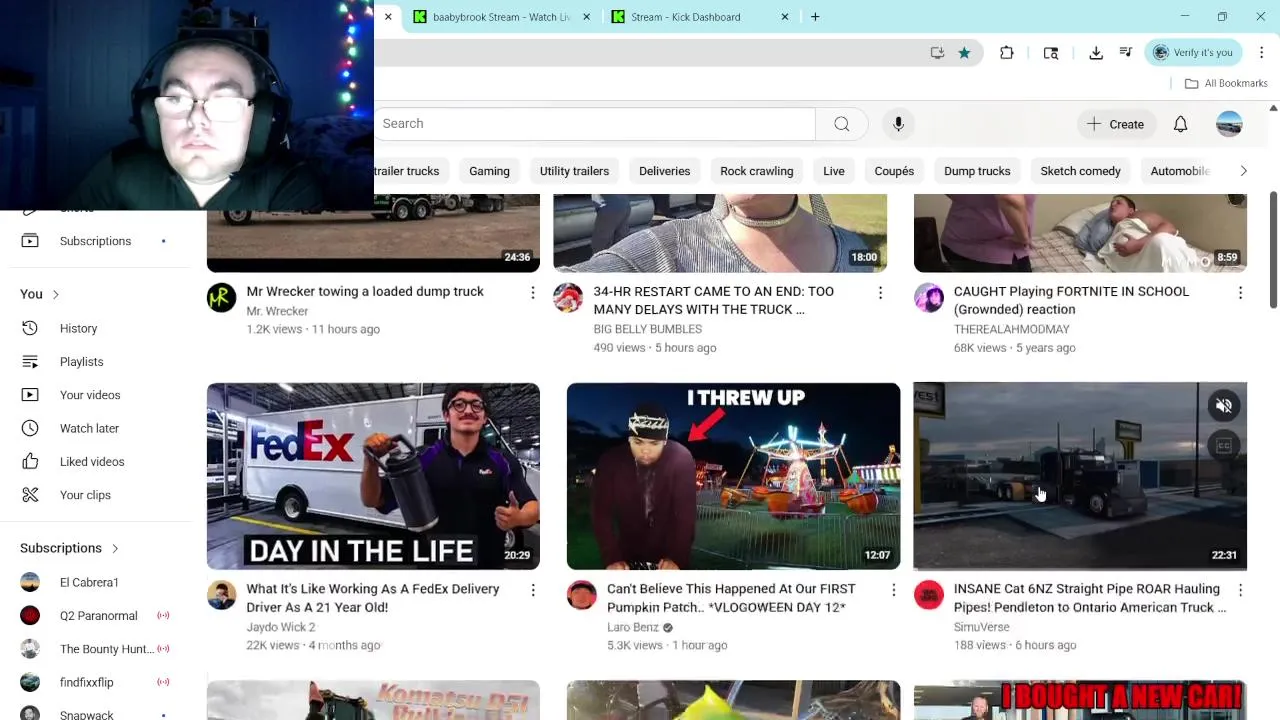Focus the YouTube search field
The height and width of the screenshot is (720, 1280).
595,124
